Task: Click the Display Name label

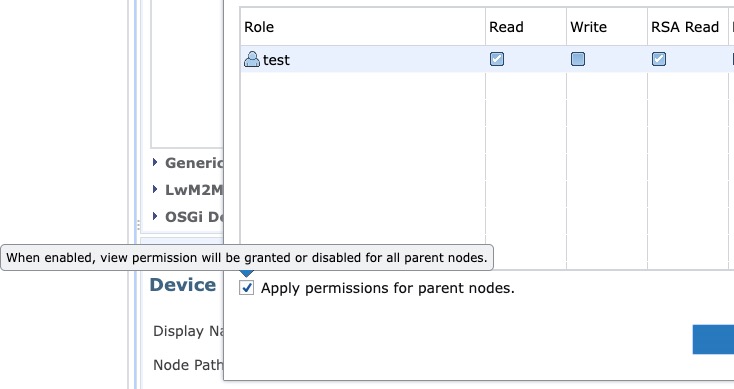Action: 188,331
